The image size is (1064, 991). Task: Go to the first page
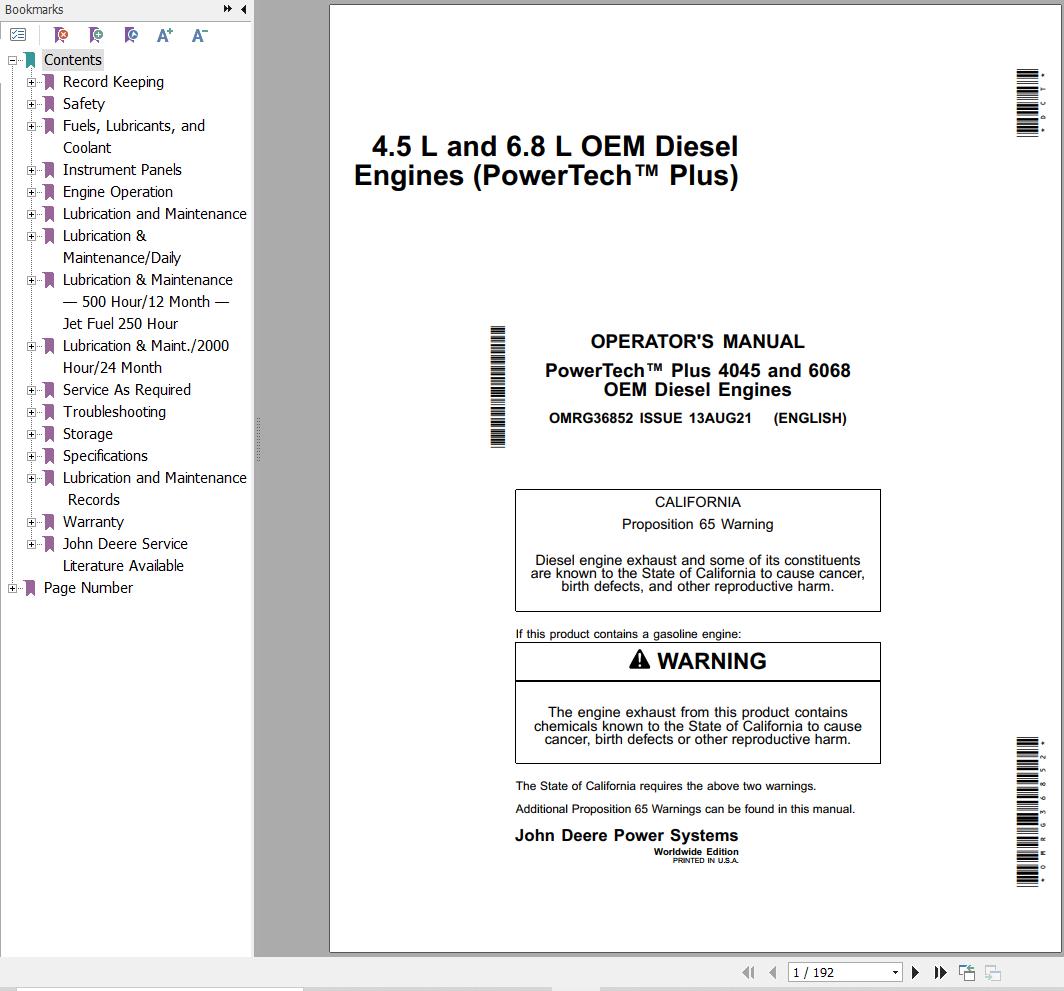click(748, 972)
